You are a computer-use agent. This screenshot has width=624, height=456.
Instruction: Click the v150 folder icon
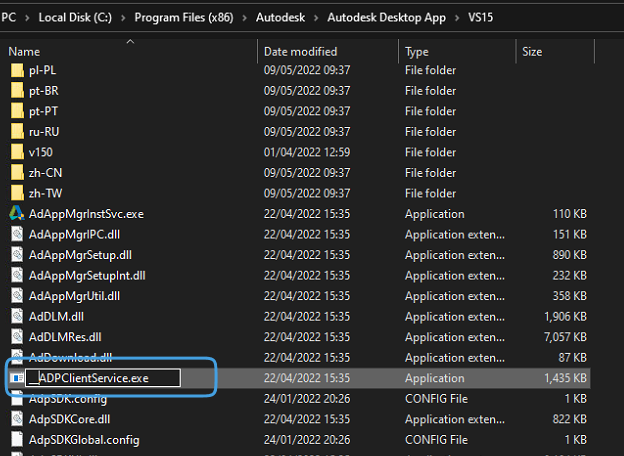click(x=16, y=152)
